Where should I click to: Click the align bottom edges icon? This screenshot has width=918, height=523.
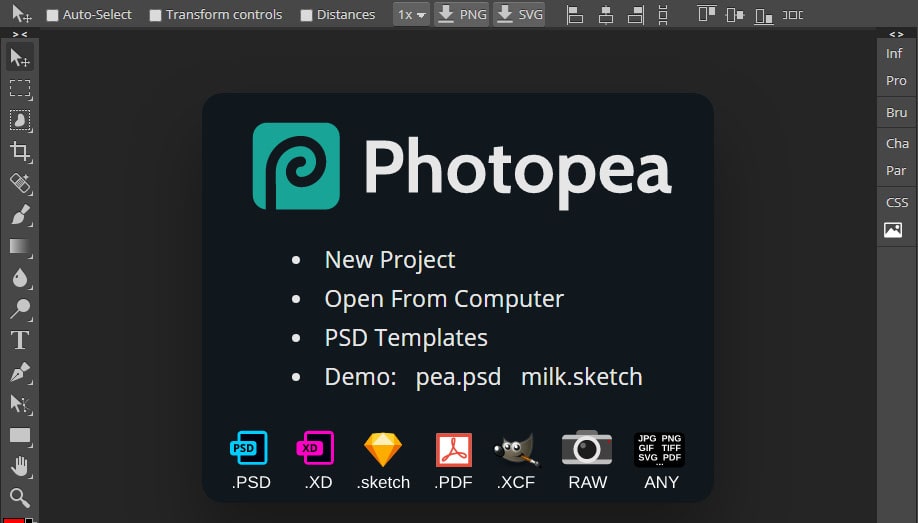[763, 15]
